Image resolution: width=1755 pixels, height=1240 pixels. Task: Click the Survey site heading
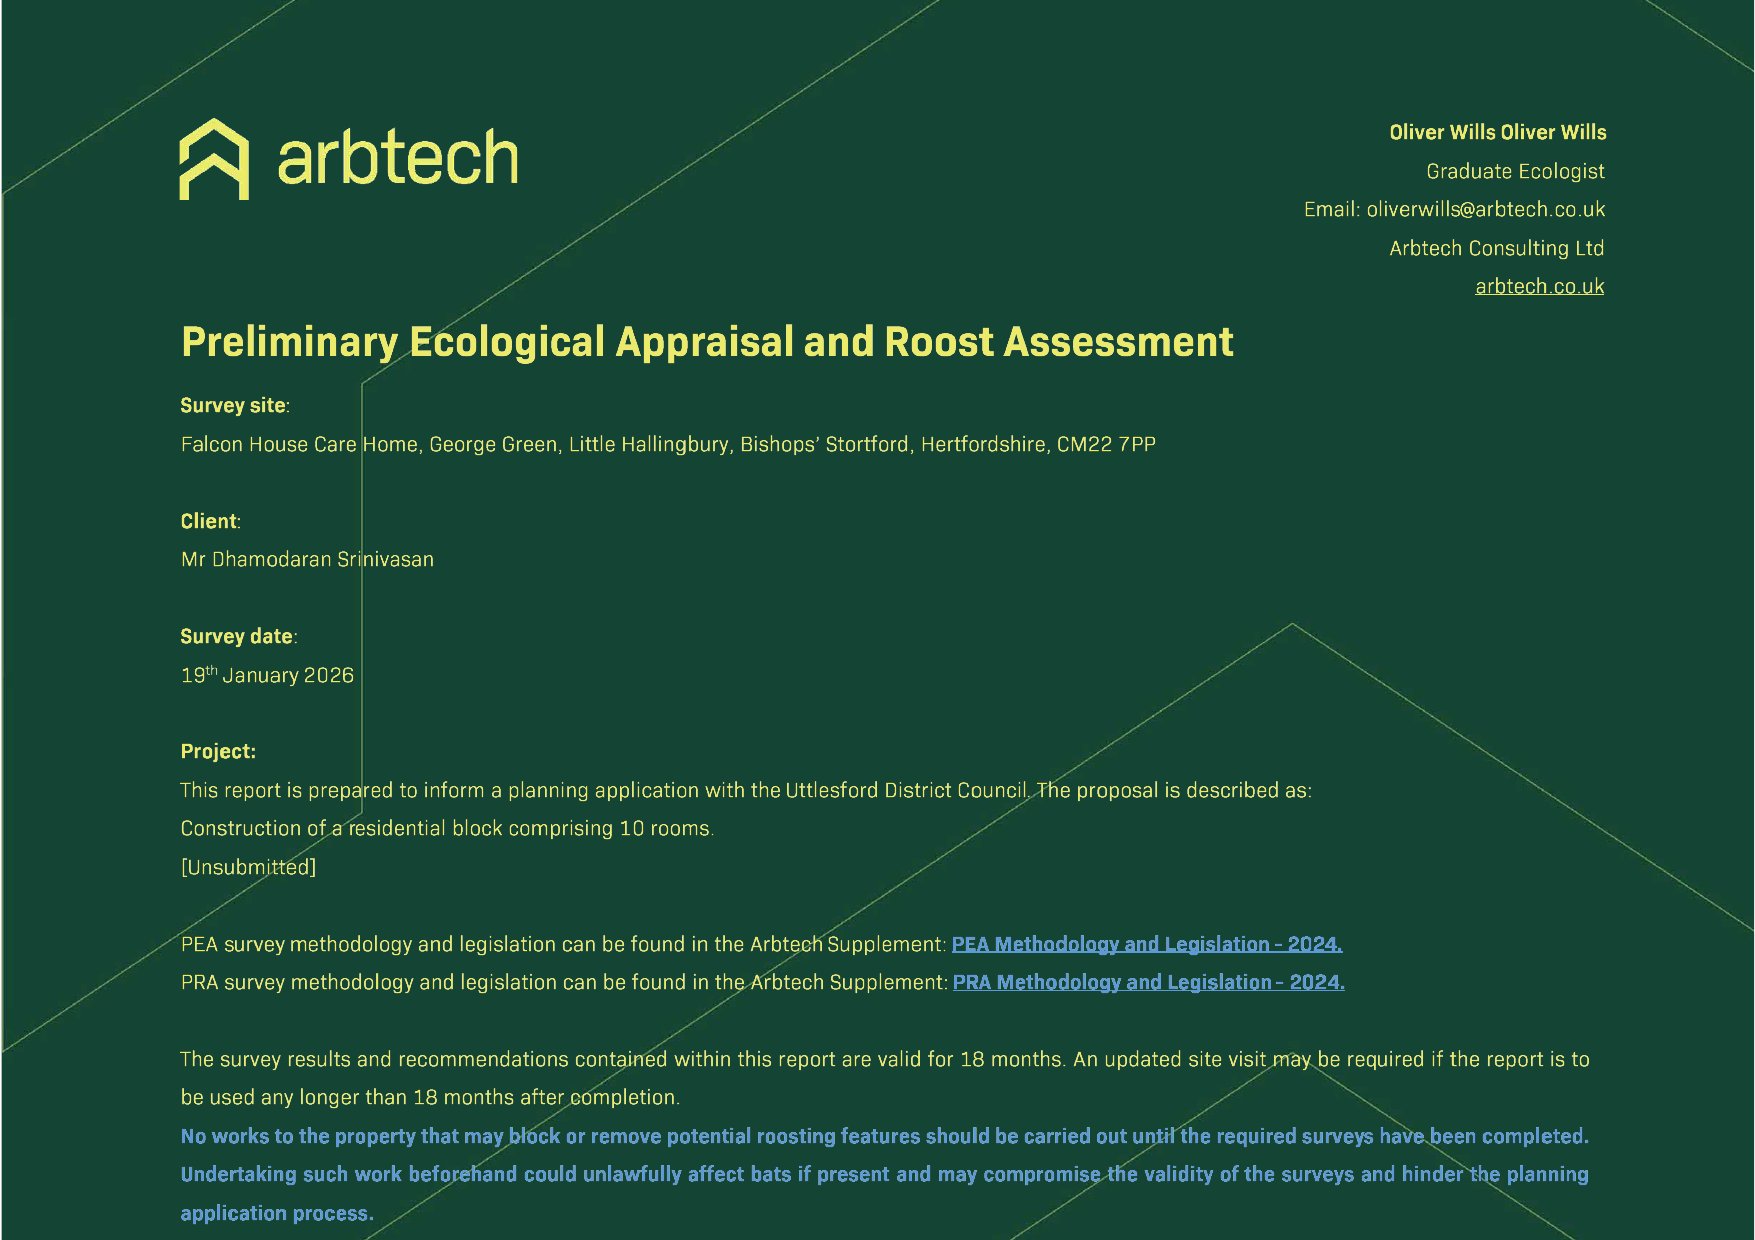tap(233, 406)
